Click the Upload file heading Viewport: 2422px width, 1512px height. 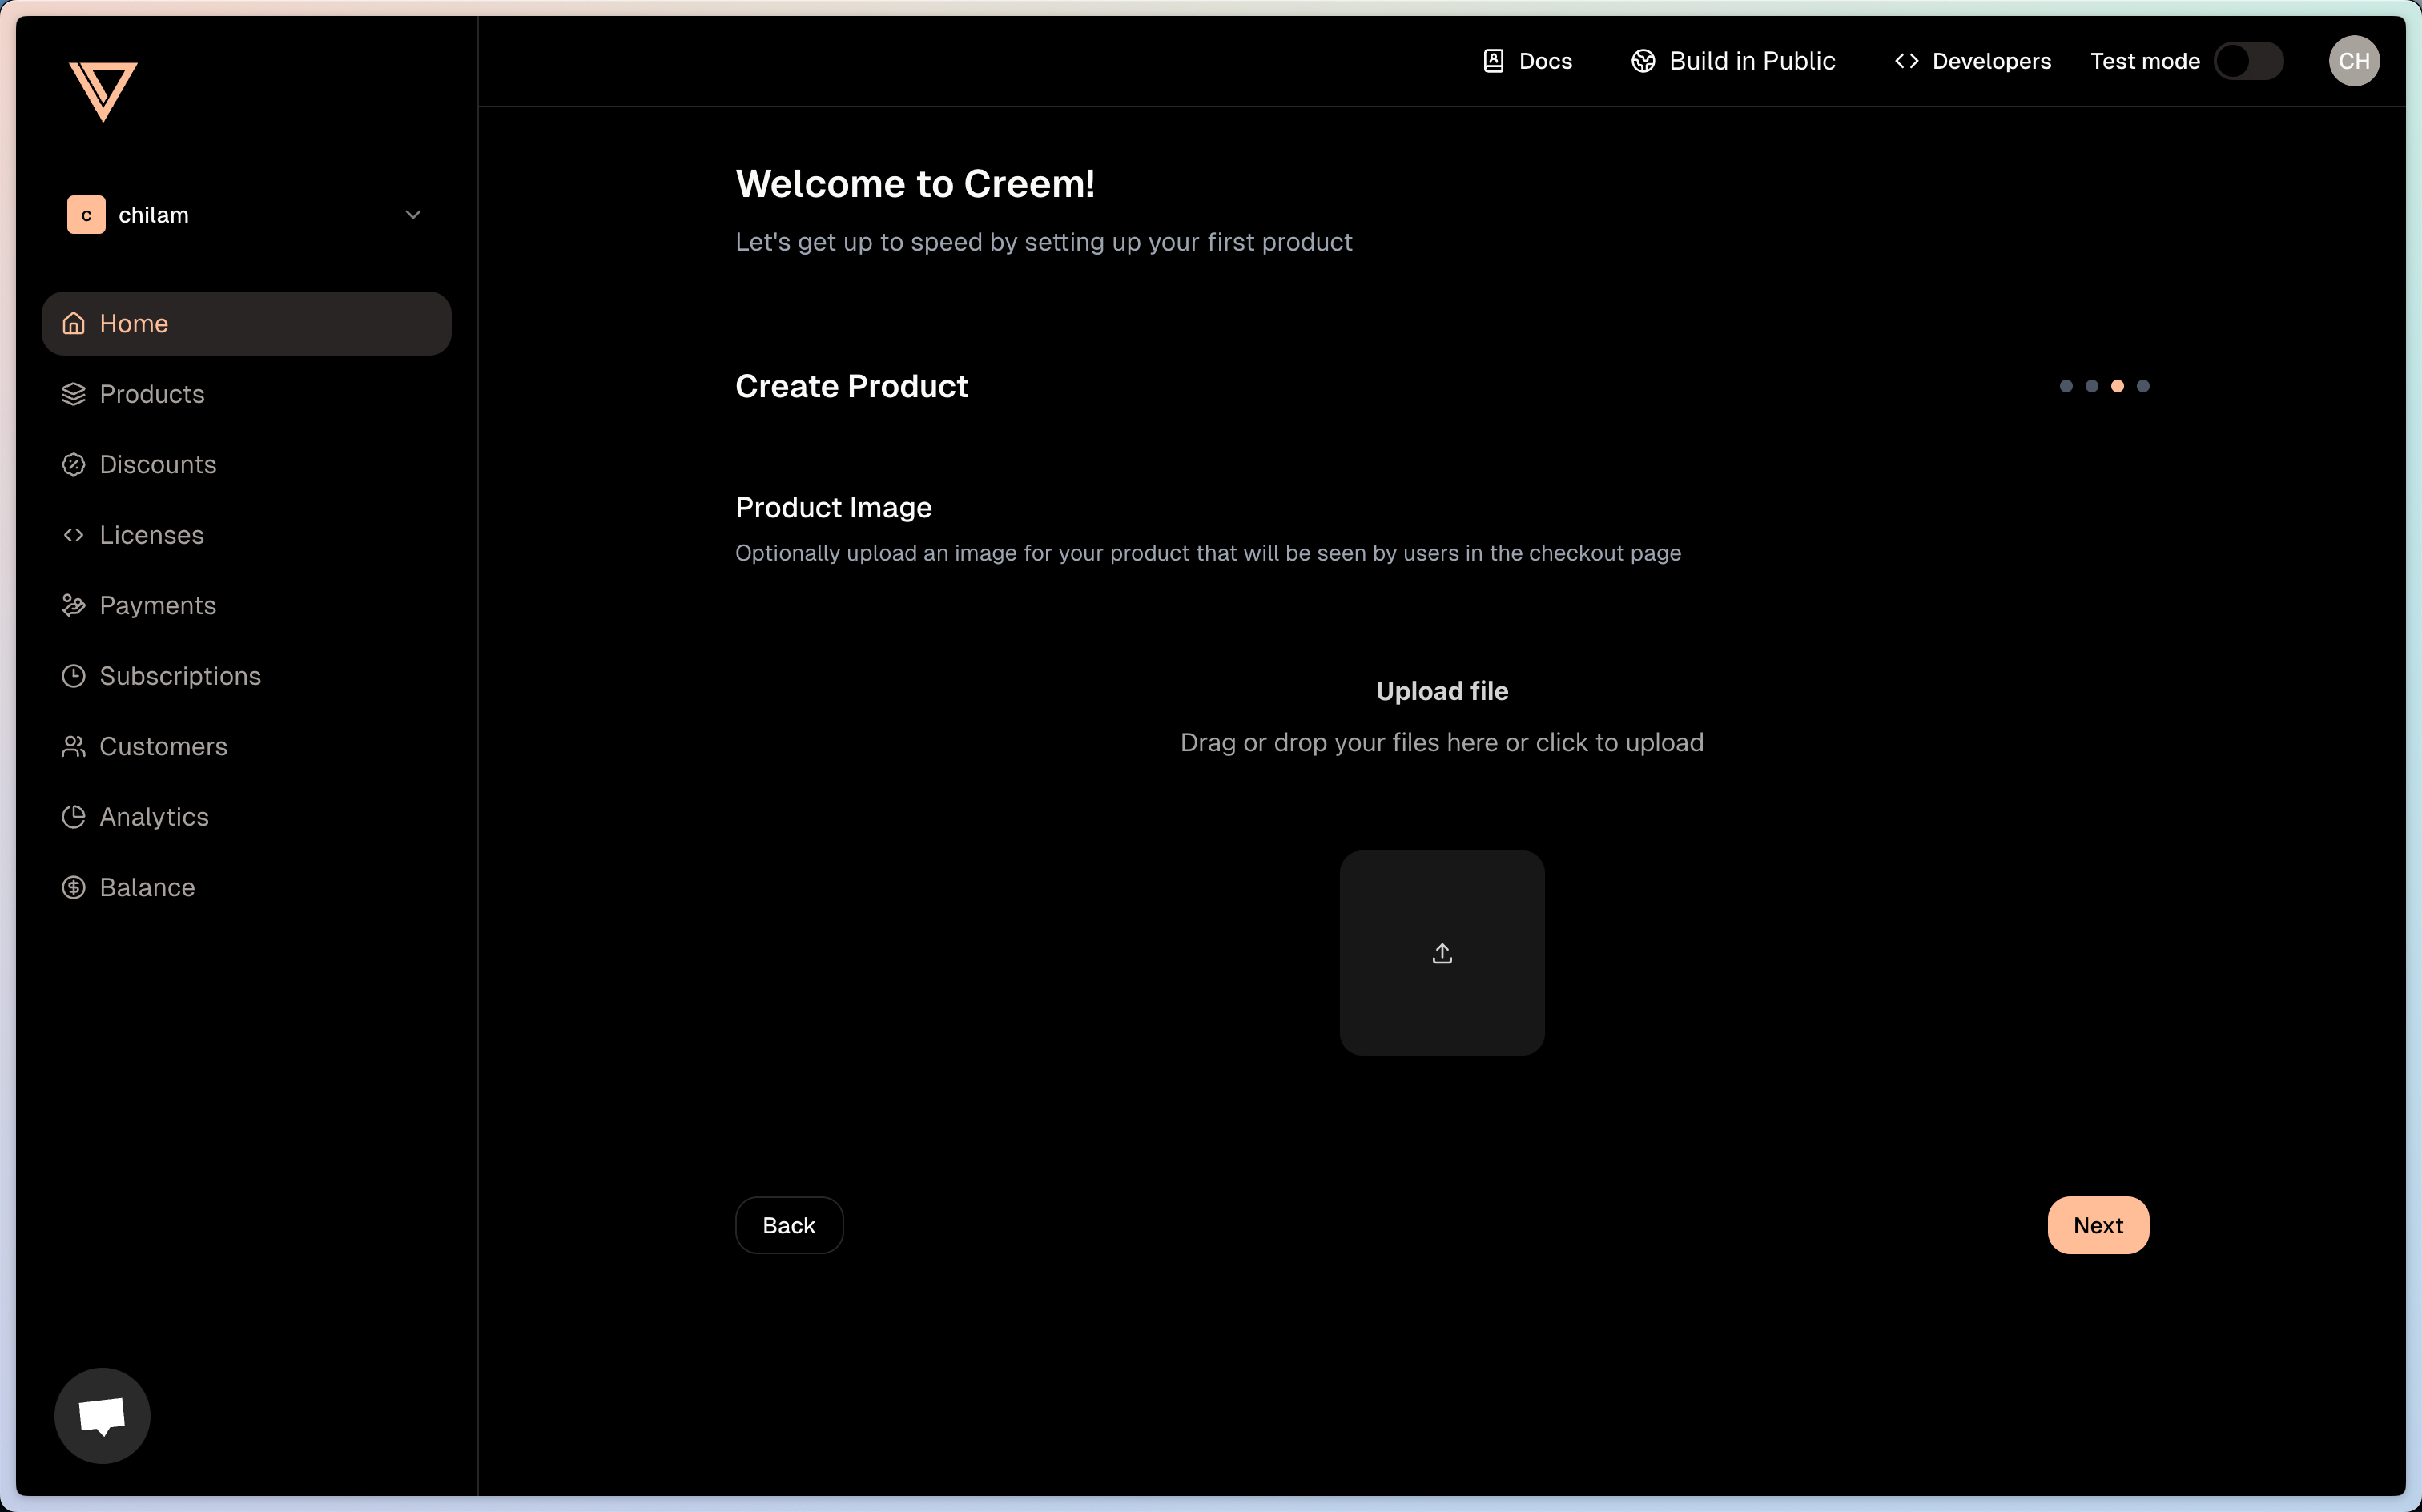(x=1442, y=691)
